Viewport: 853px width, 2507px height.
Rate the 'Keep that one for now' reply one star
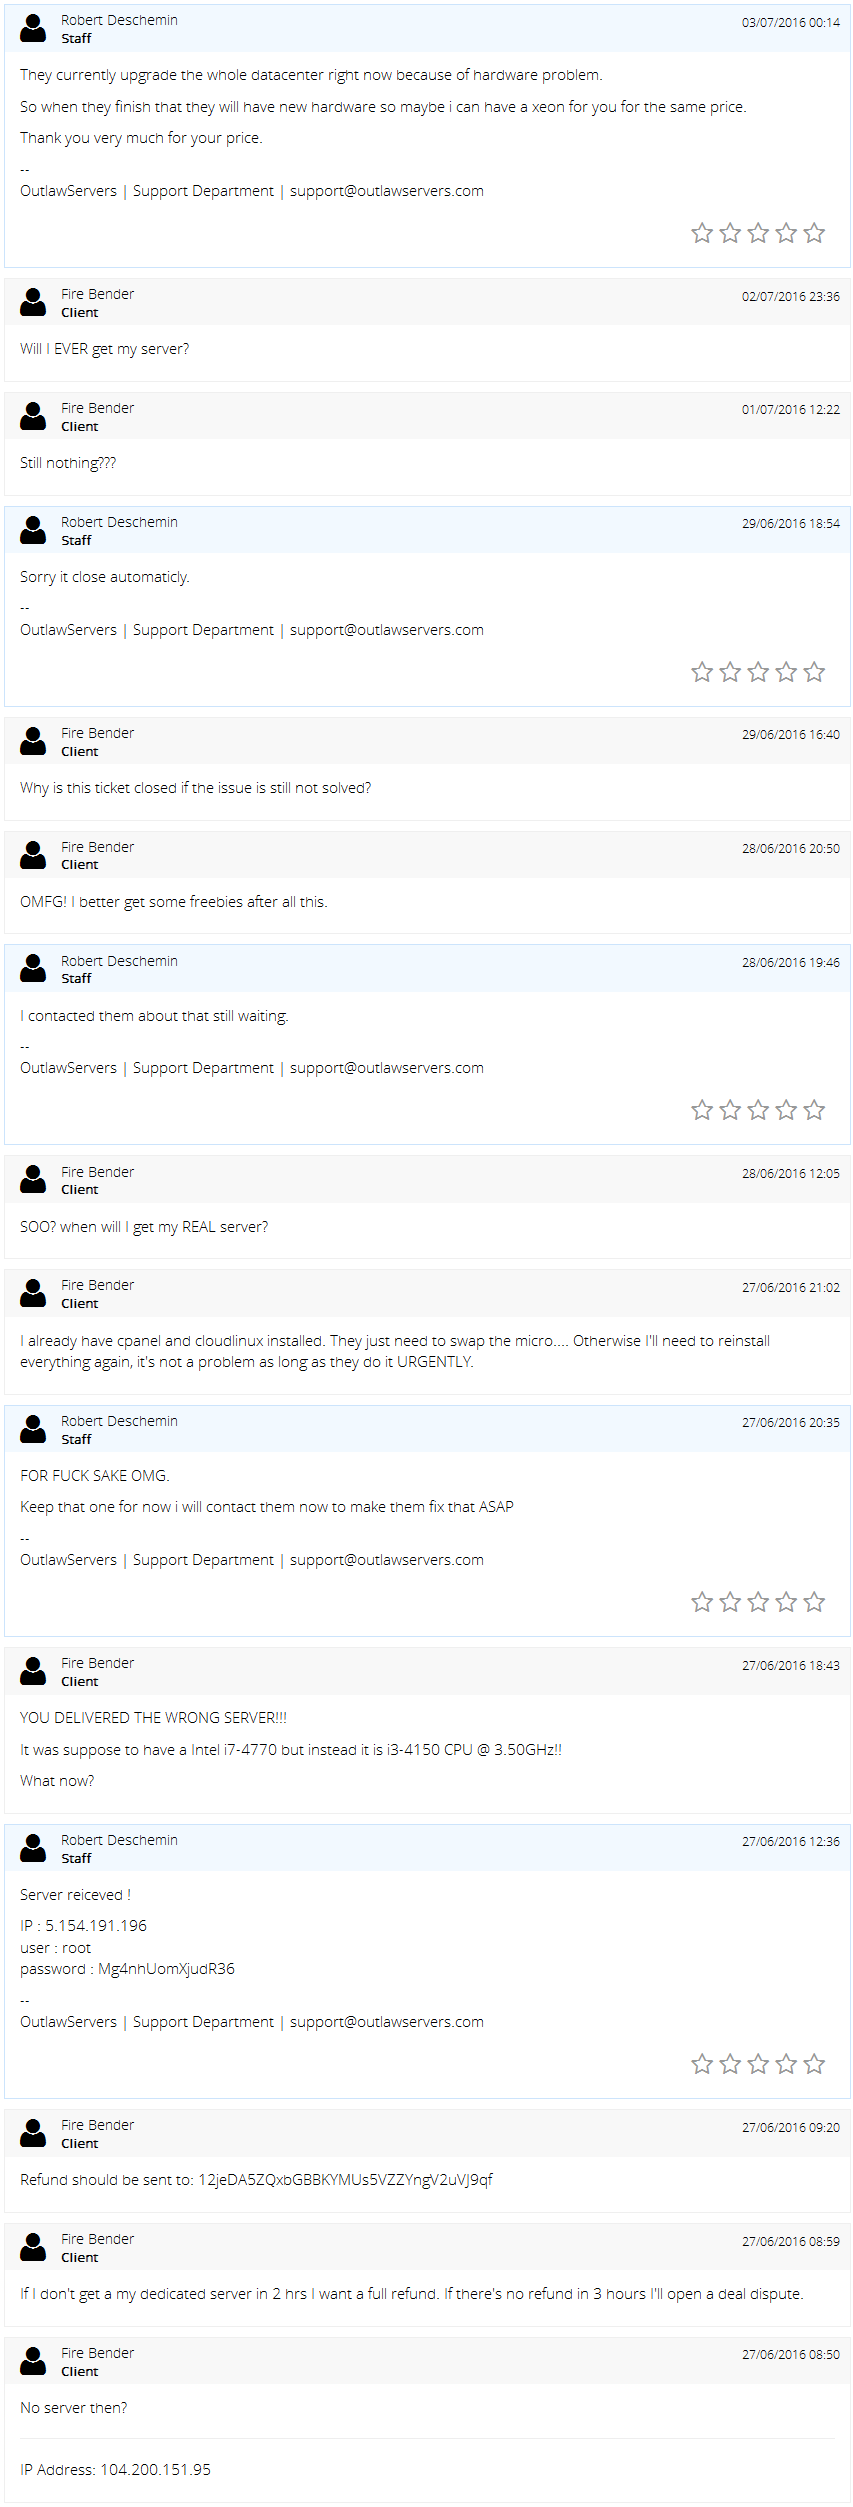click(702, 1602)
